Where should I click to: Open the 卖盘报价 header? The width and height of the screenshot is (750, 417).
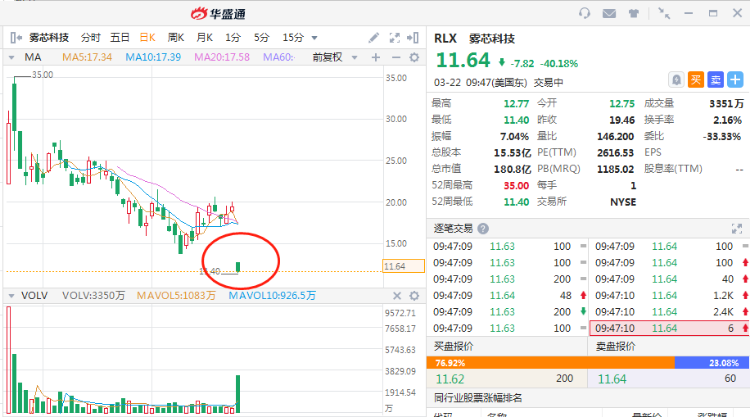pyautogui.click(x=615, y=346)
